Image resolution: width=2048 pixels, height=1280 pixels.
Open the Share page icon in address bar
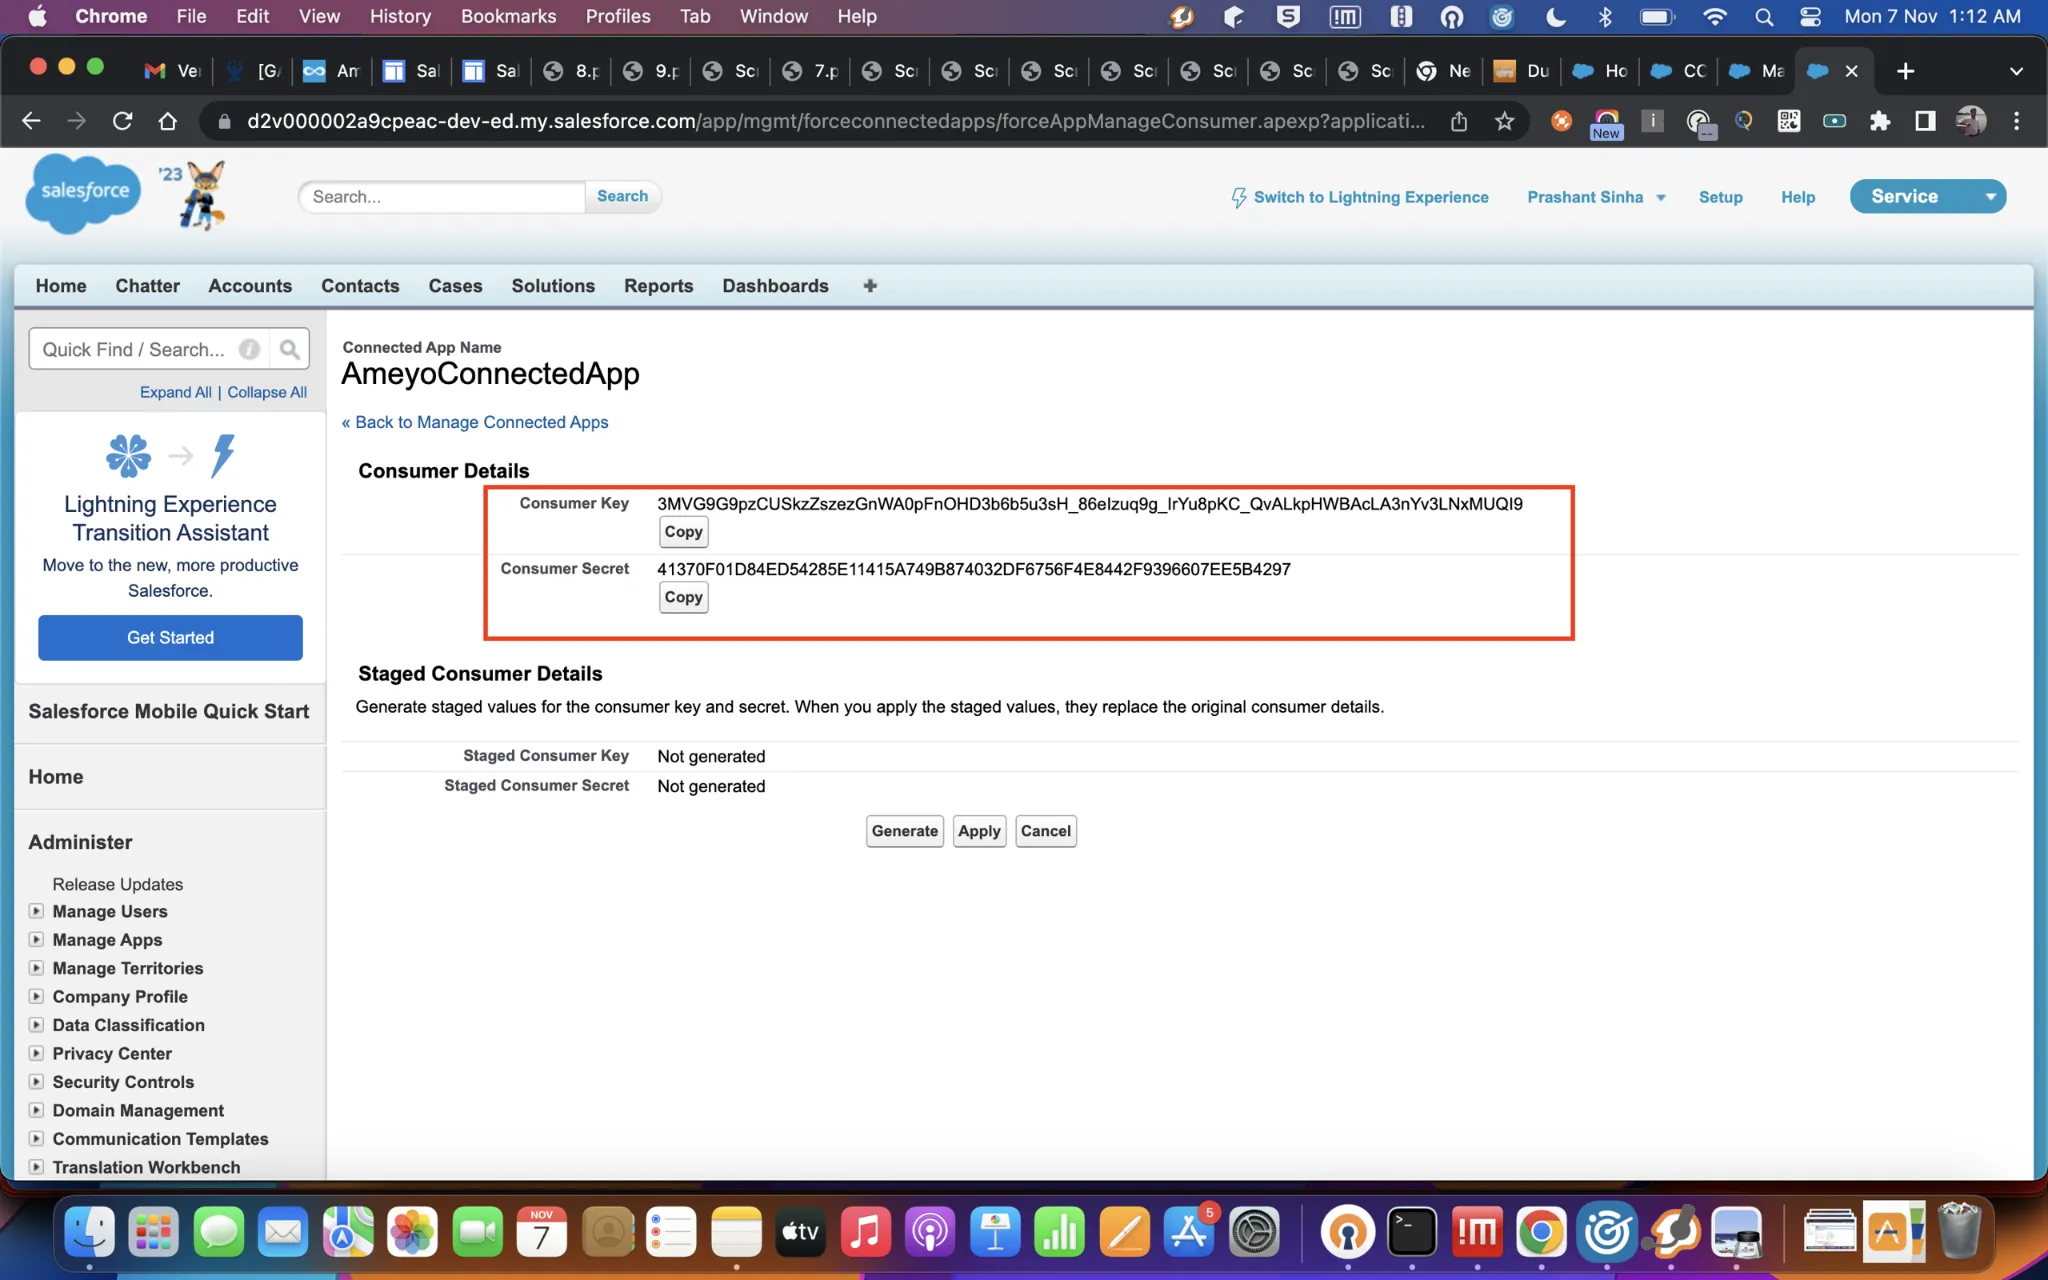[x=1459, y=121]
